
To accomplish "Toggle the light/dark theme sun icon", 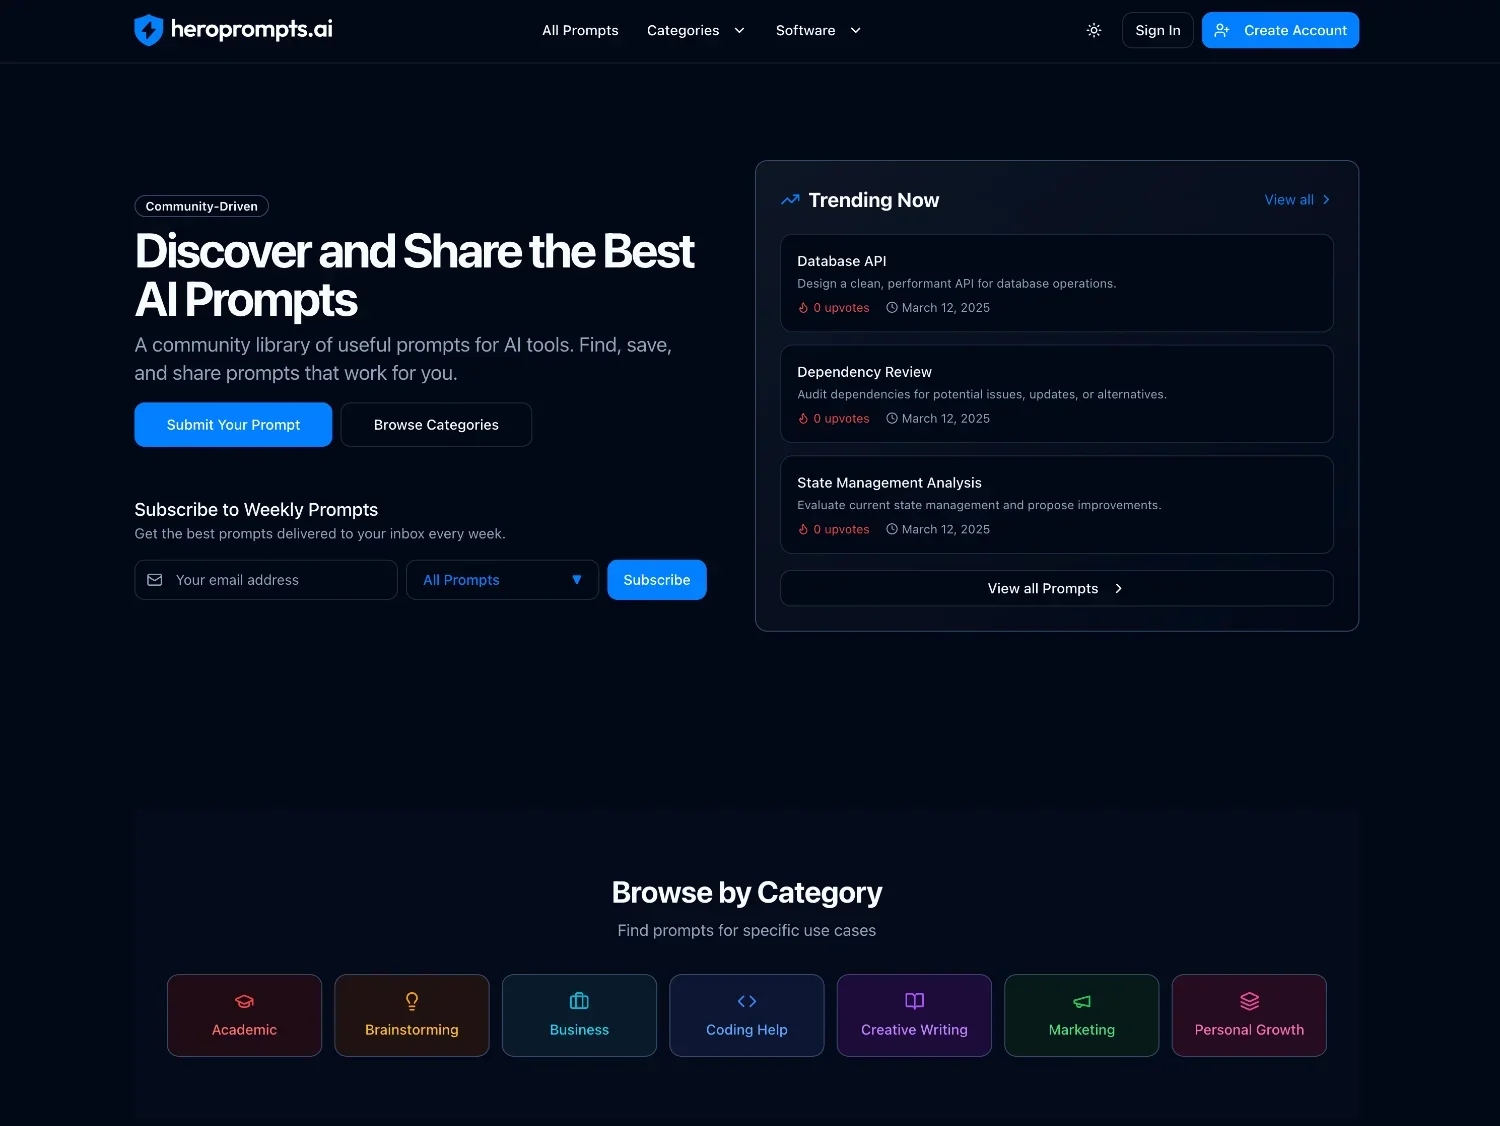I will tap(1094, 30).
